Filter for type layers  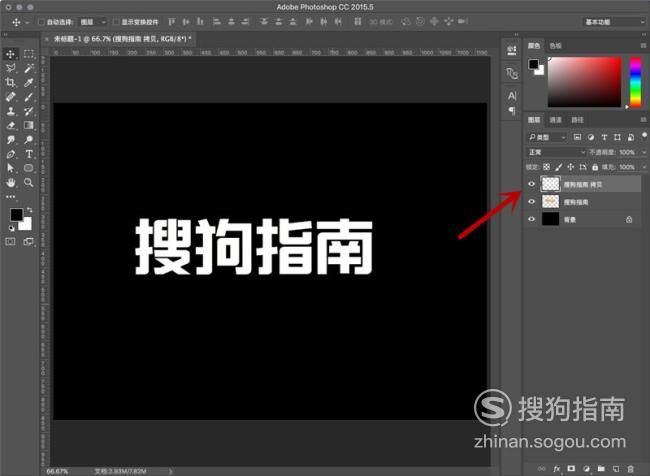tap(604, 137)
